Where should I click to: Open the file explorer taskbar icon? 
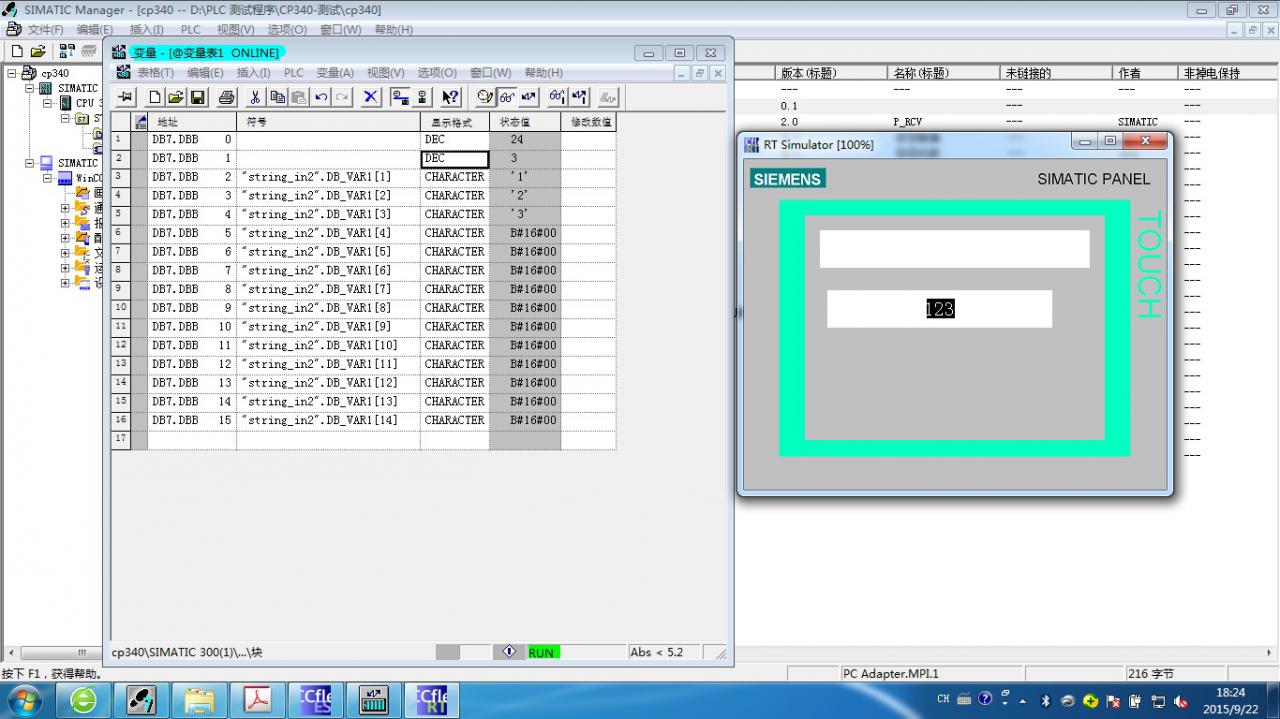(x=200, y=700)
